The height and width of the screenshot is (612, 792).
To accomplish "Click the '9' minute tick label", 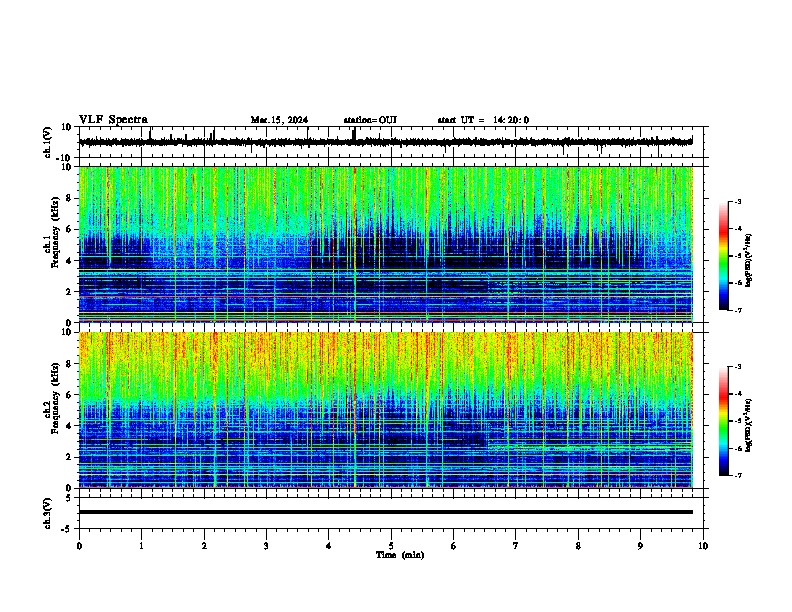I will [640, 546].
